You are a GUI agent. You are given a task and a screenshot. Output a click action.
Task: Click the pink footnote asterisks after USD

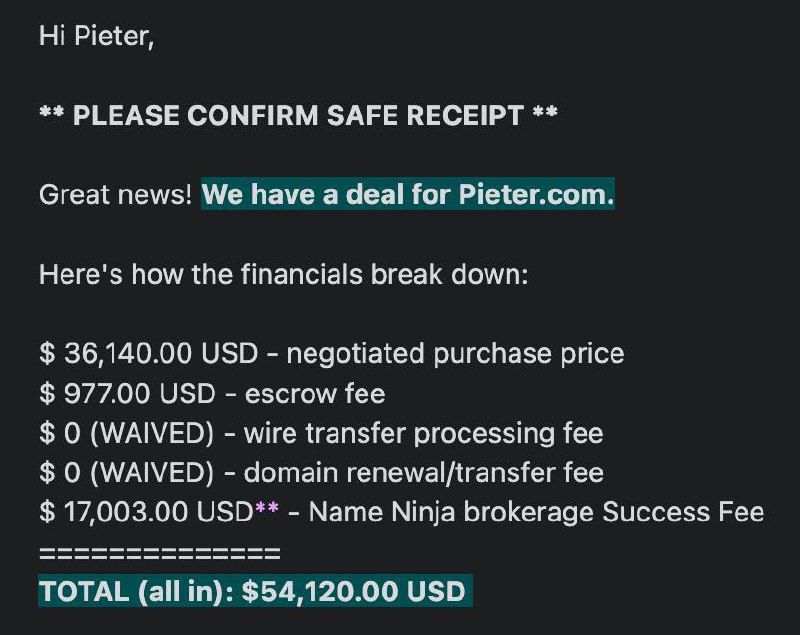click(x=267, y=510)
